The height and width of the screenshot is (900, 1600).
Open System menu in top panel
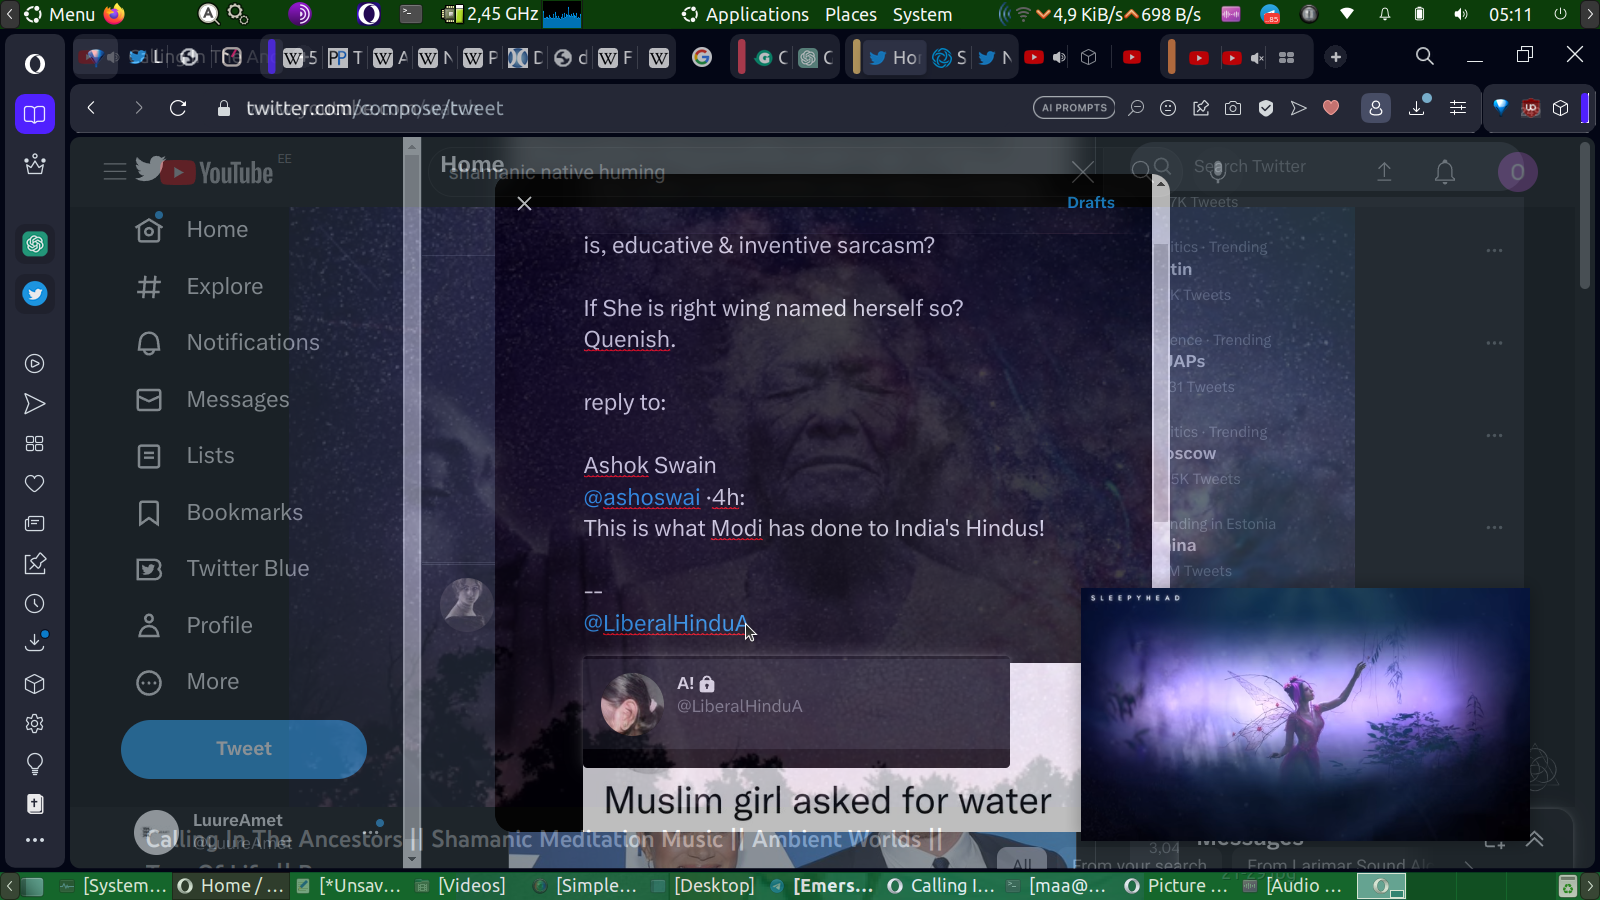(922, 14)
